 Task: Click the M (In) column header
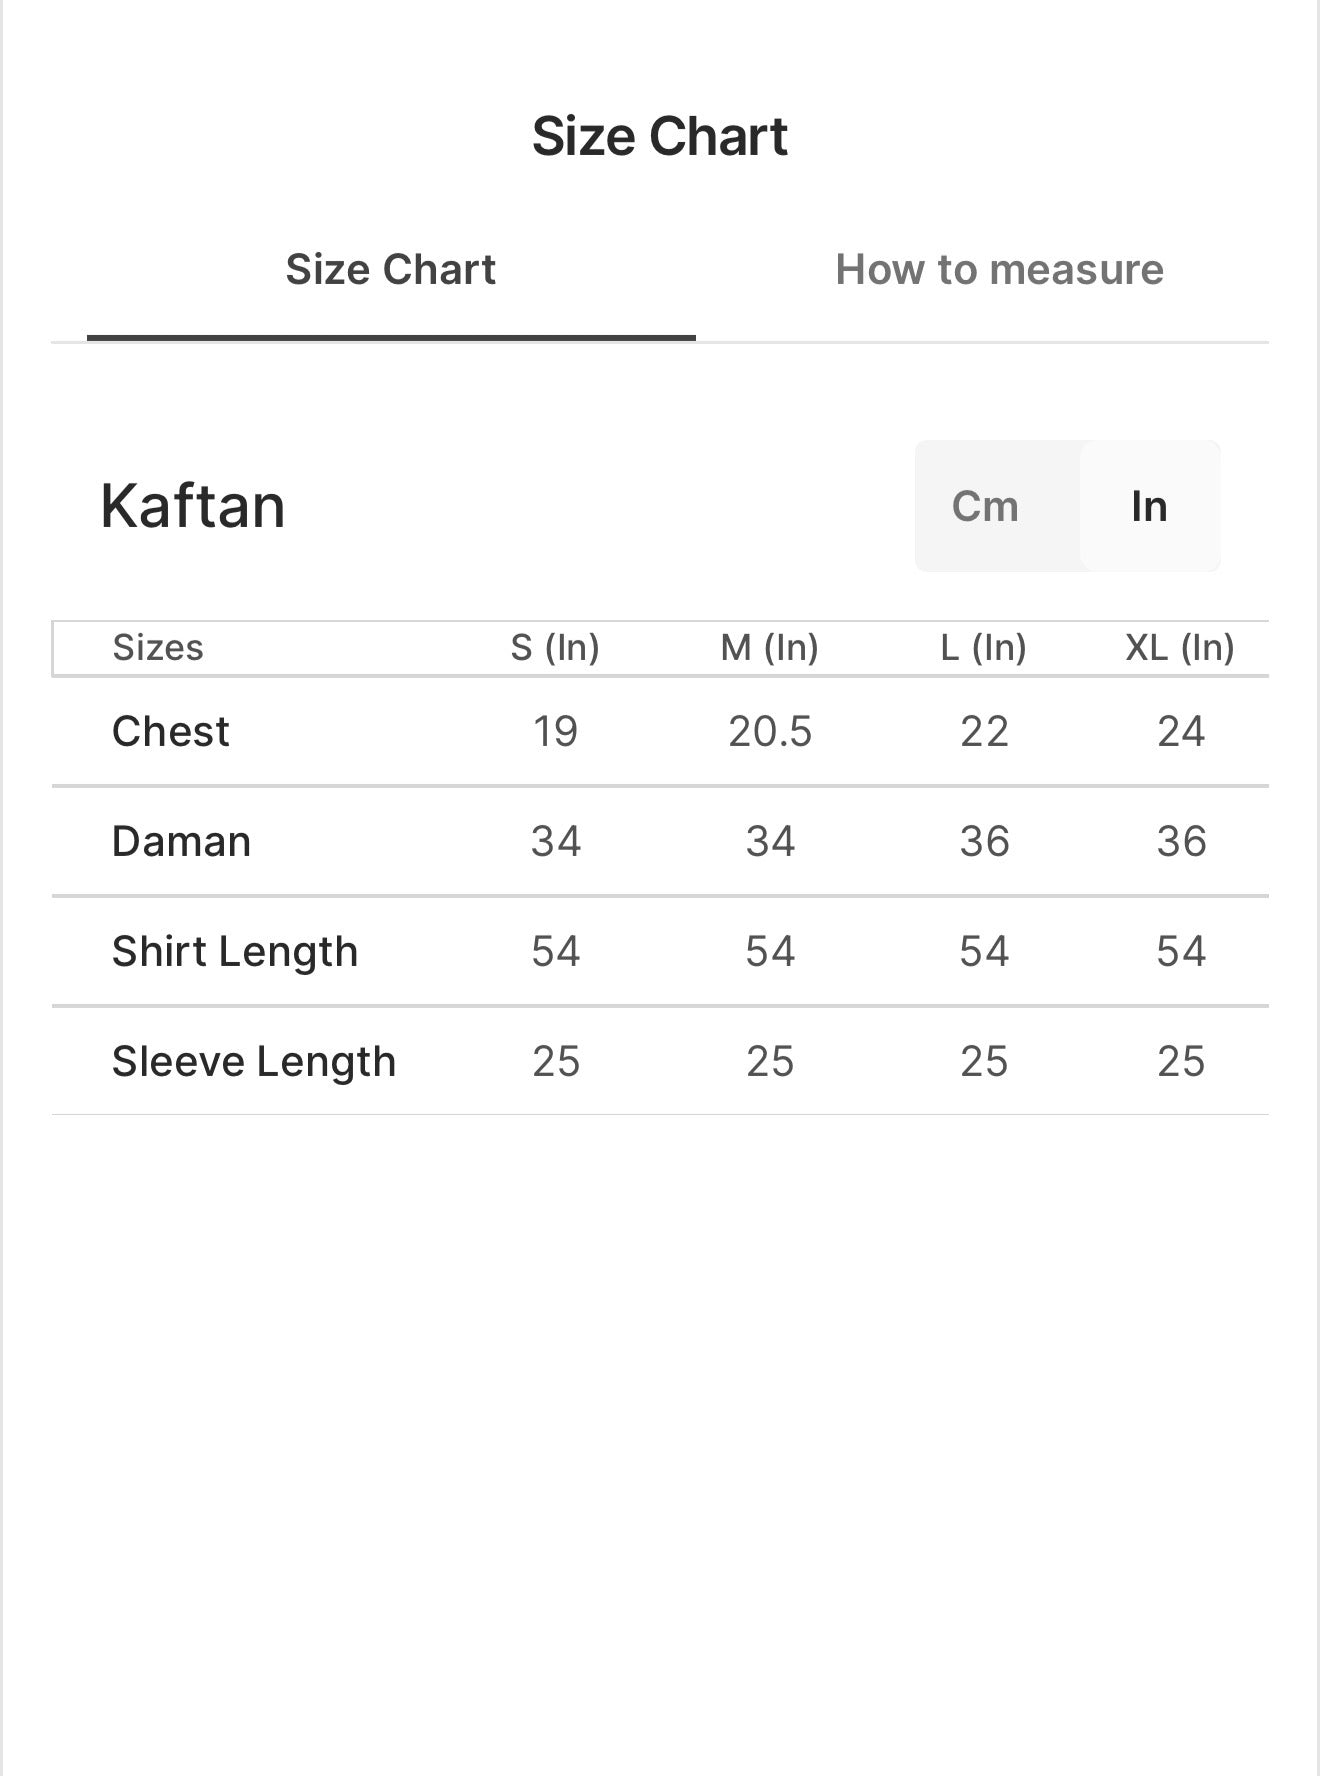pos(770,648)
